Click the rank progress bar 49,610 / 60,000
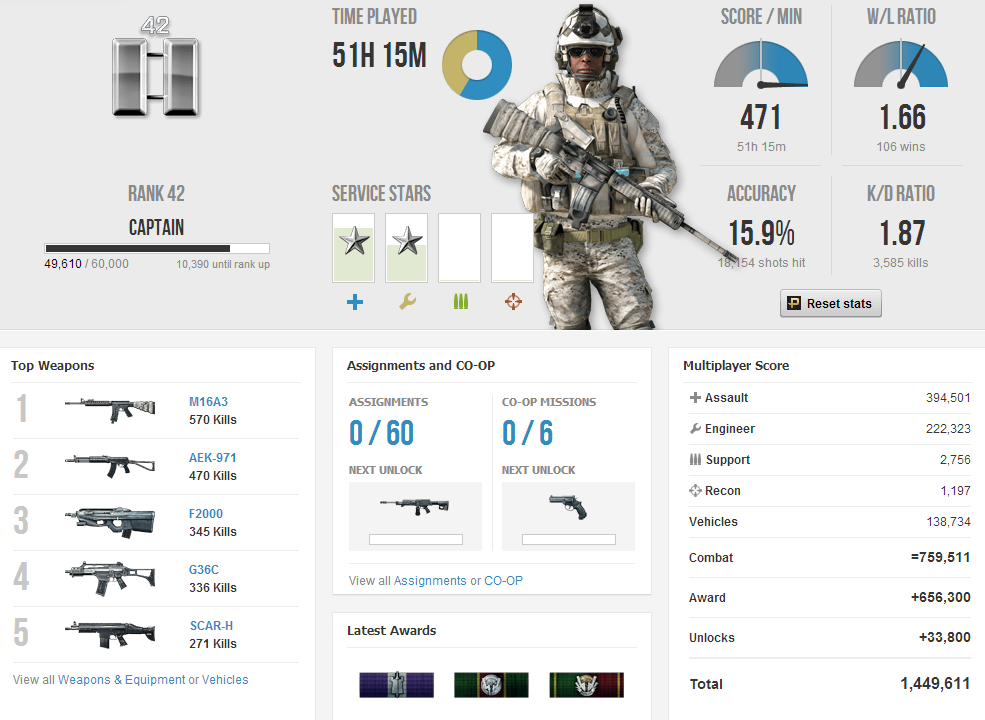The height and width of the screenshot is (720, 985). coord(157,248)
